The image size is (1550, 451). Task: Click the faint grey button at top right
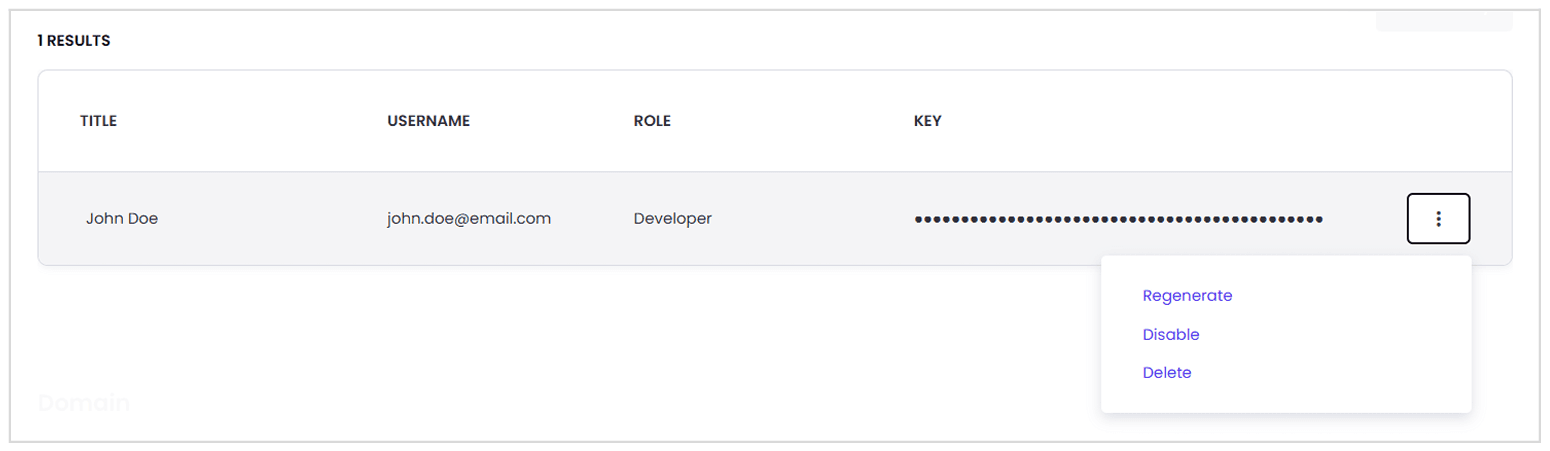pyautogui.click(x=1444, y=22)
